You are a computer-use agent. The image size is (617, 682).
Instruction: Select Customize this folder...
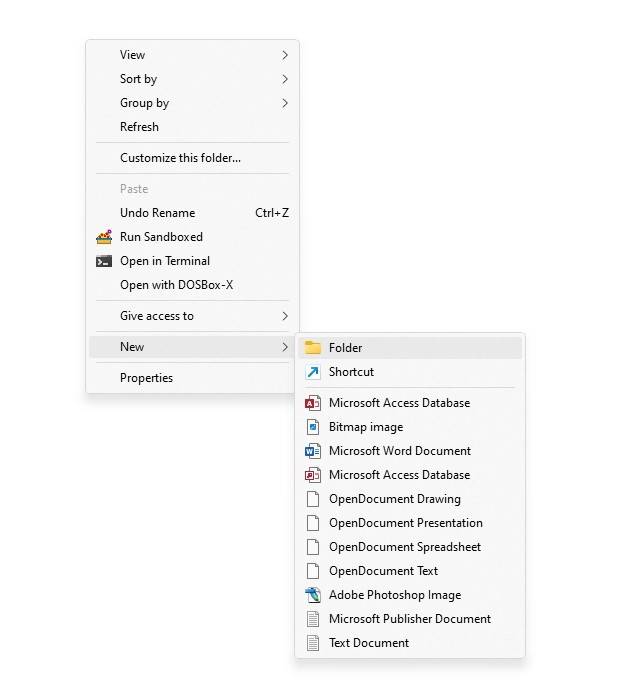[x=180, y=158]
